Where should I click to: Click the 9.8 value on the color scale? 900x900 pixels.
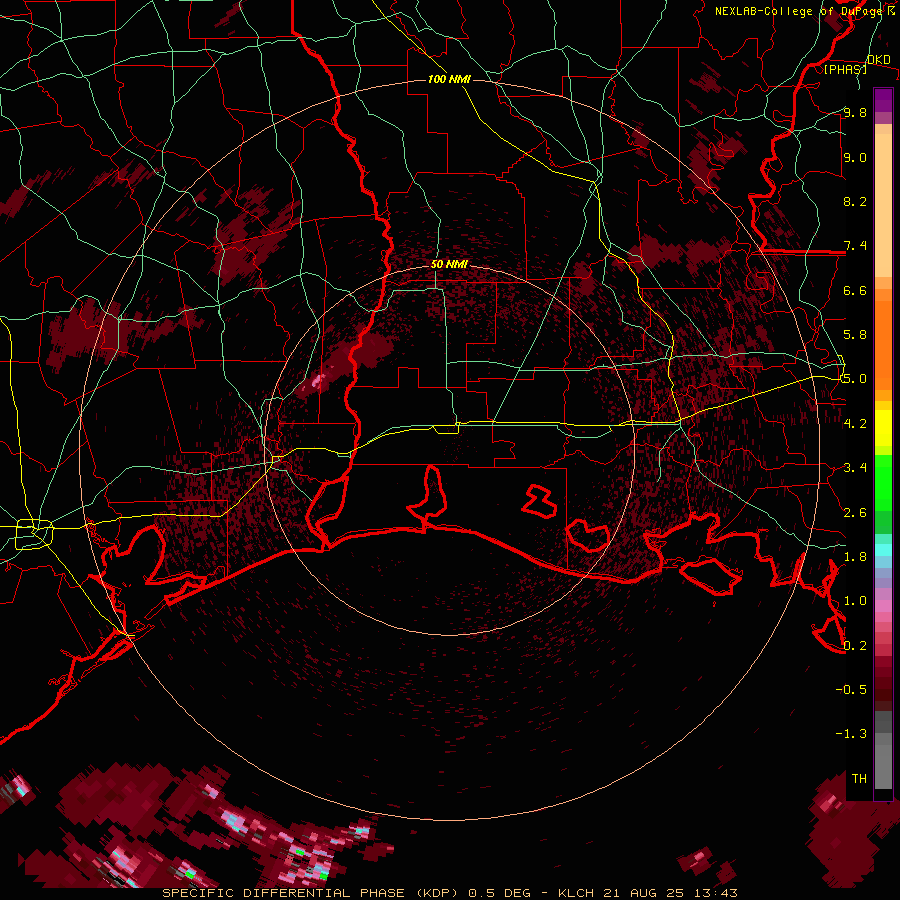point(855,112)
